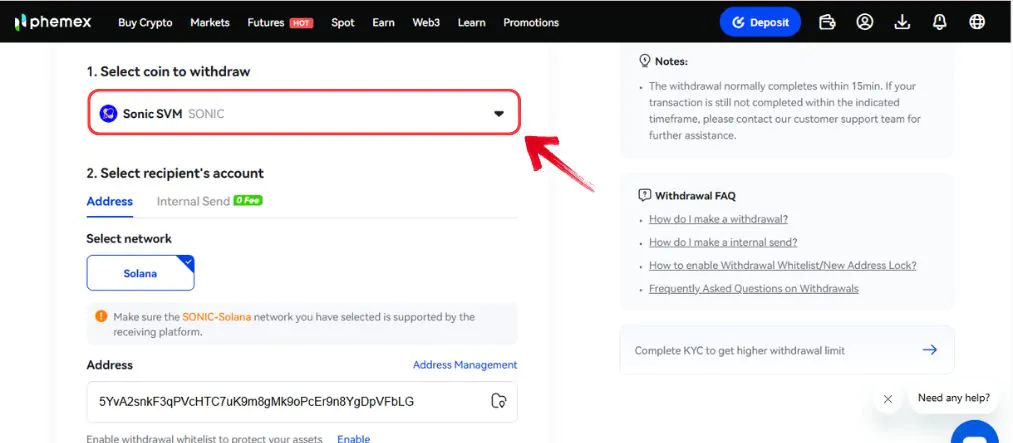
Task: Open the Learn menu
Action: (x=472, y=23)
